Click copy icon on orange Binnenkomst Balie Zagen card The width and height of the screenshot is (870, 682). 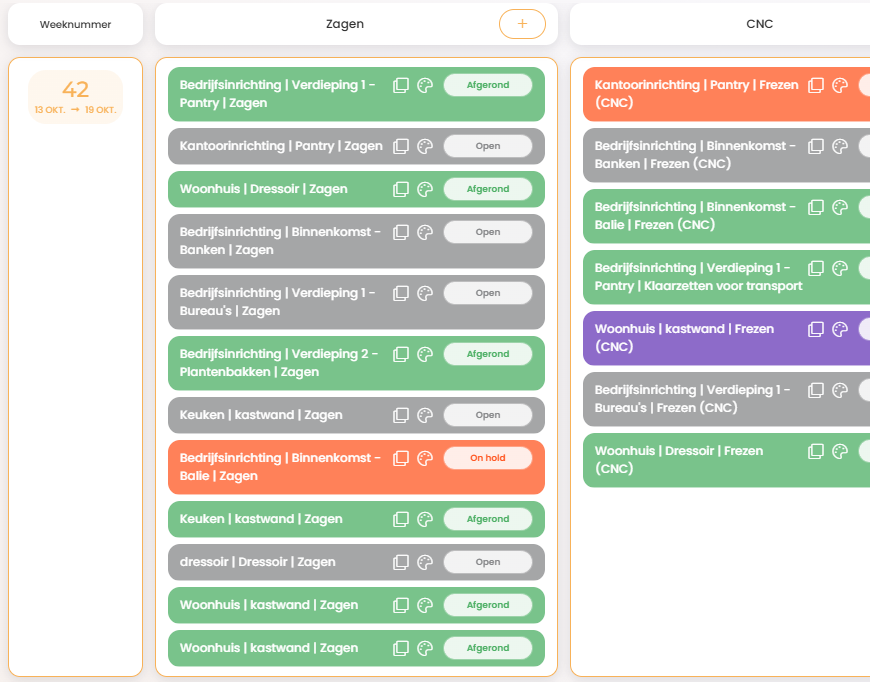(x=401, y=458)
